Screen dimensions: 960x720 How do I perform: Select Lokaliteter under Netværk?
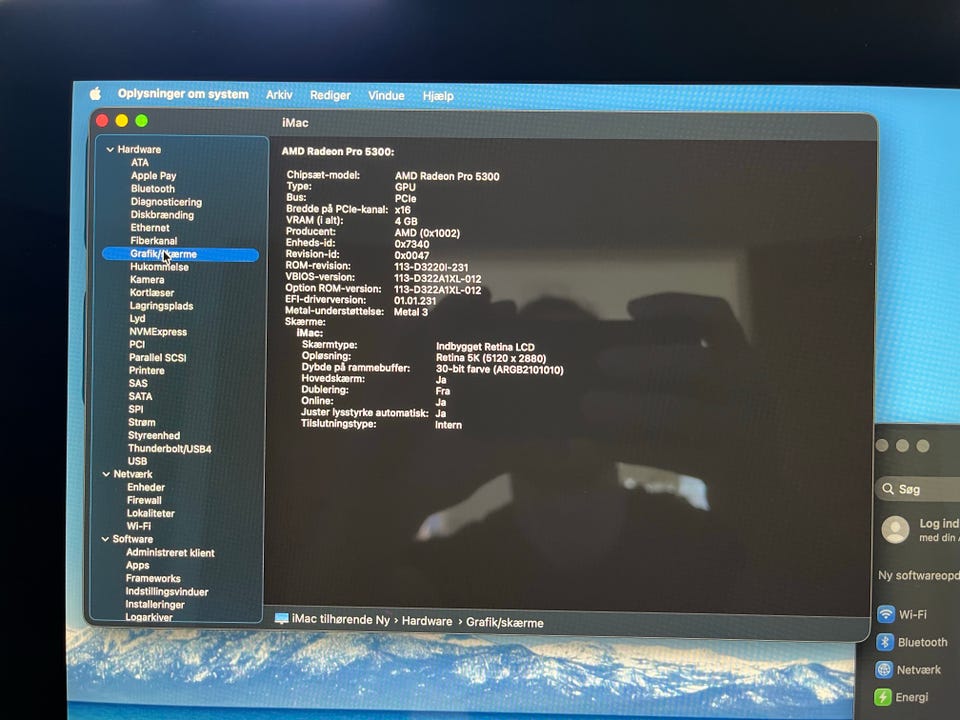click(x=151, y=513)
